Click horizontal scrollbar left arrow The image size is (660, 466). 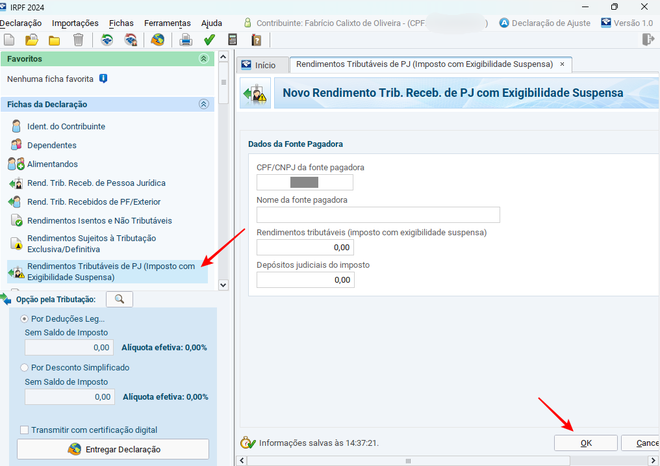point(242,461)
